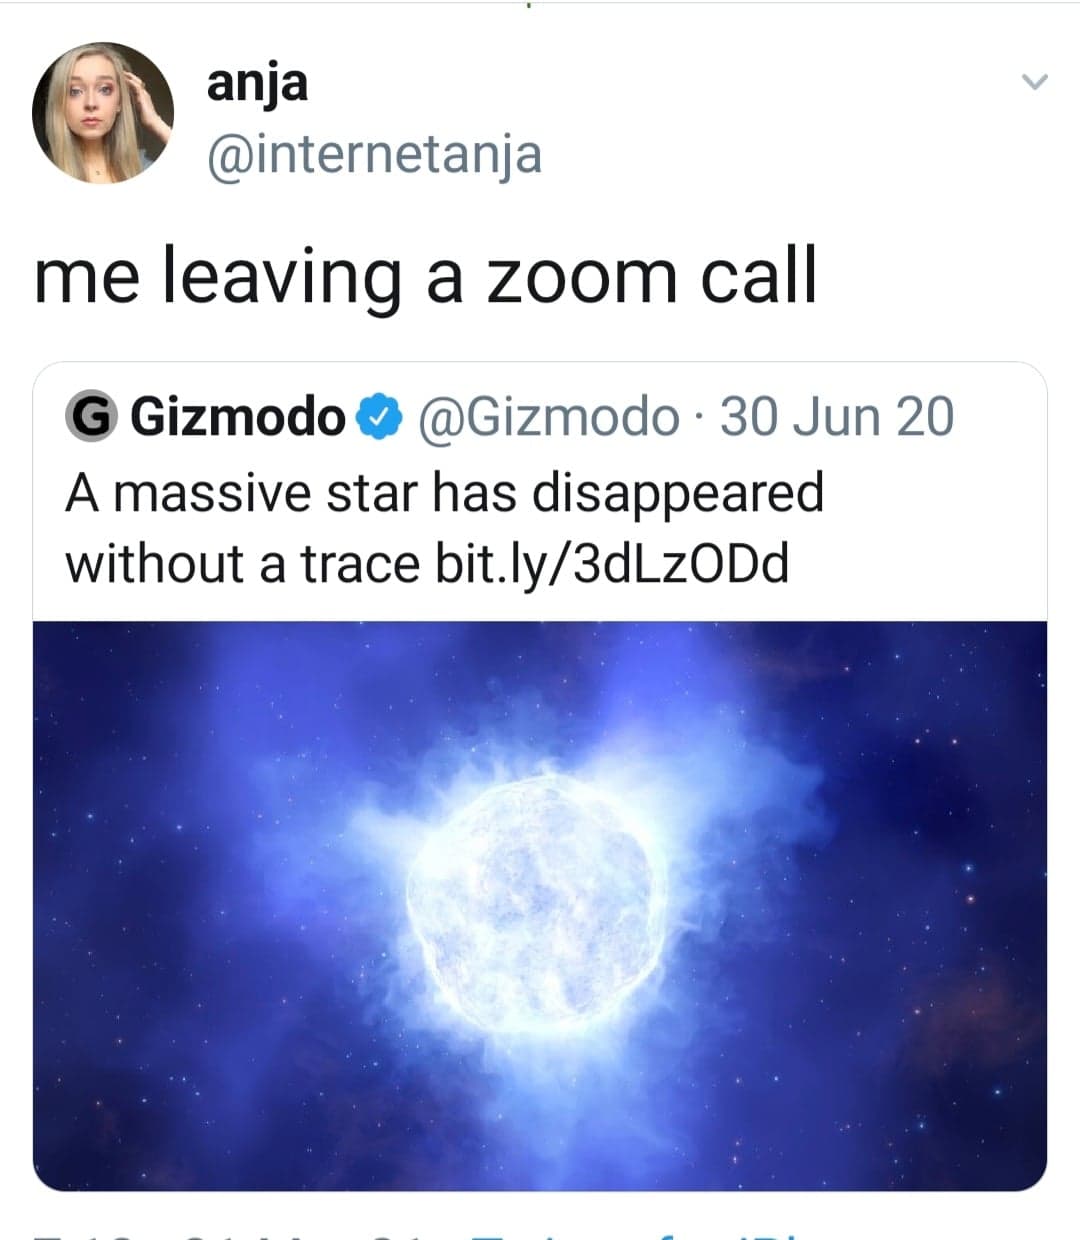The height and width of the screenshot is (1240, 1080).
Task: Click the word disappeared in quoted tweet
Action: click(x=677, y=496)
